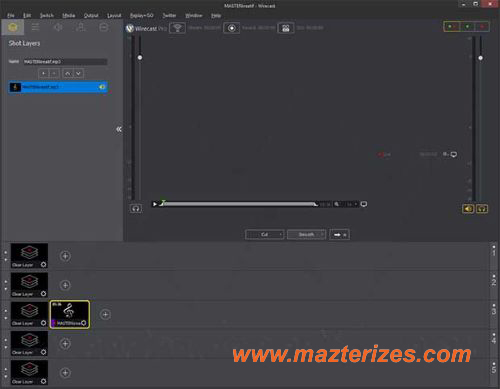Open the list-lines properties tab icon
The height and width of the screenshot is (389, 500).
[x=35, y=27]
